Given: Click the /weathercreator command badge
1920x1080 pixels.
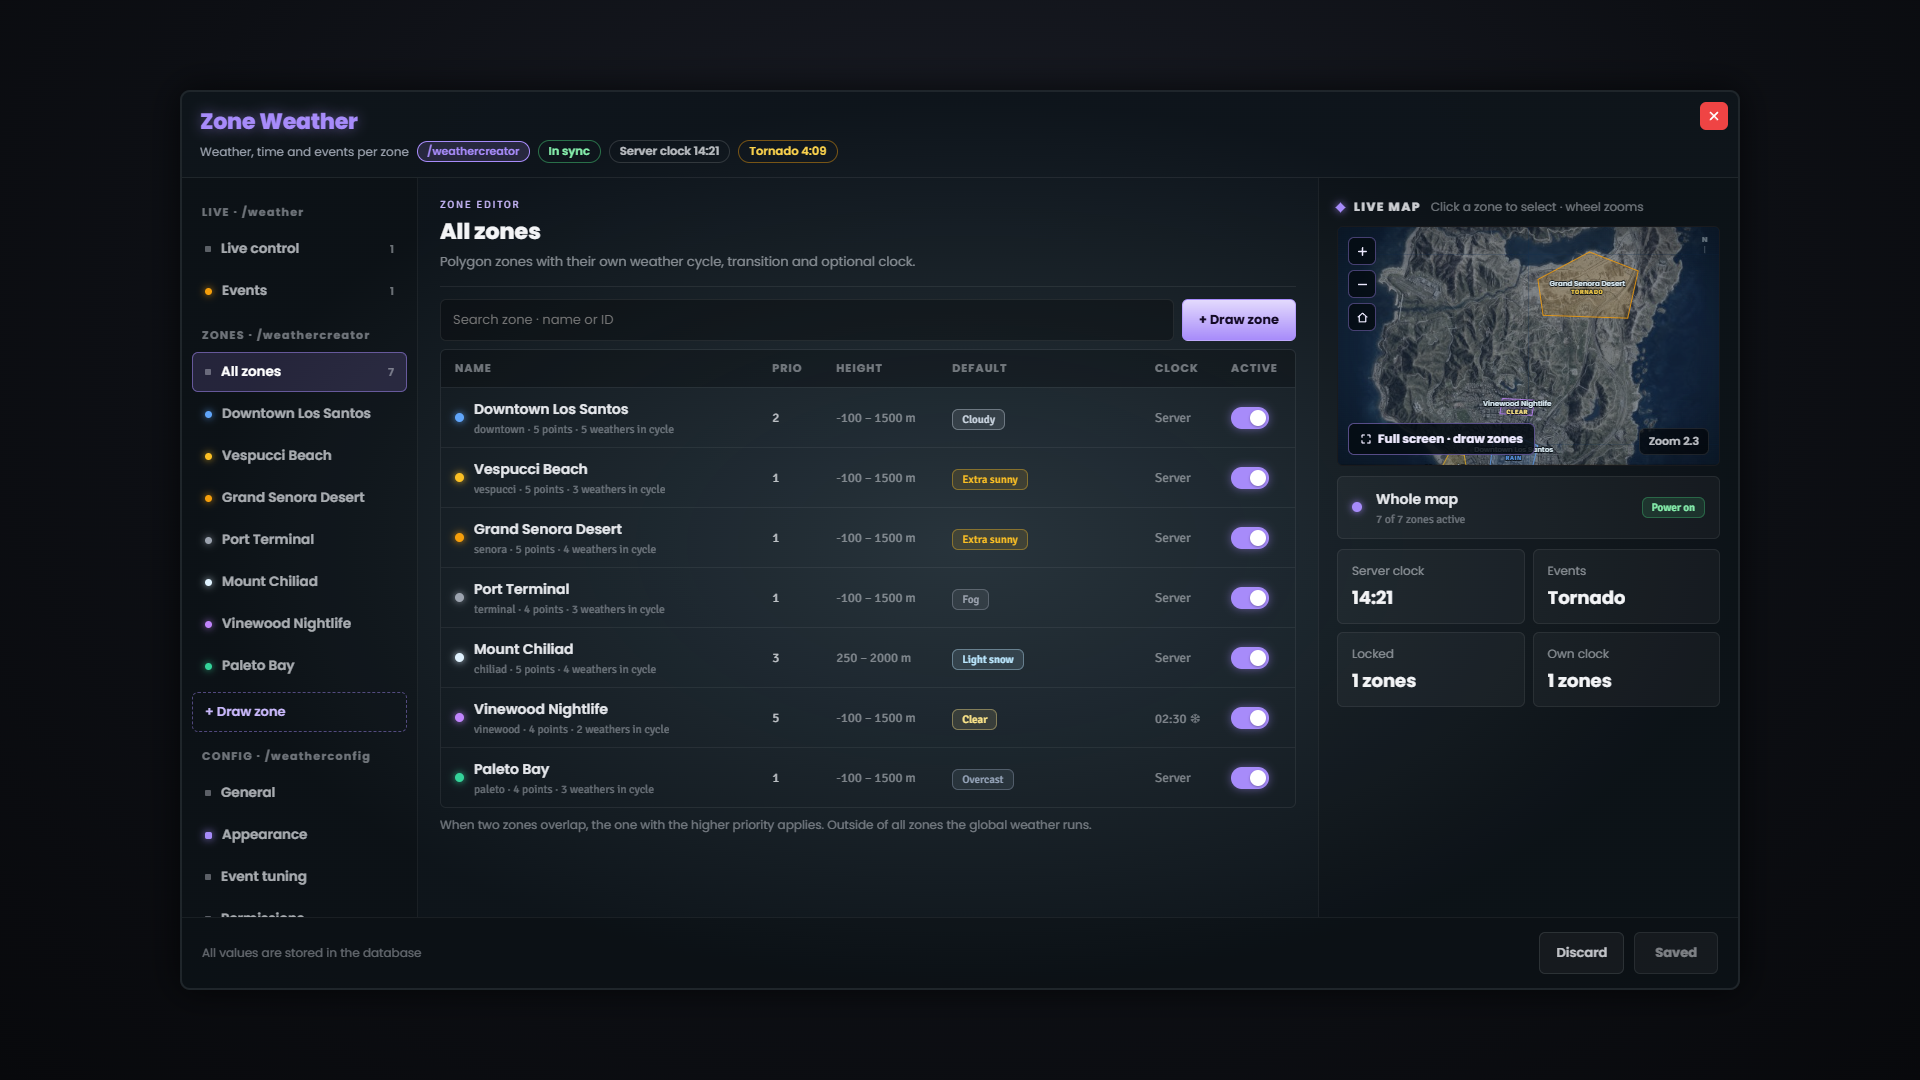Looking at the screenshot, I should (x=473, y=151).
